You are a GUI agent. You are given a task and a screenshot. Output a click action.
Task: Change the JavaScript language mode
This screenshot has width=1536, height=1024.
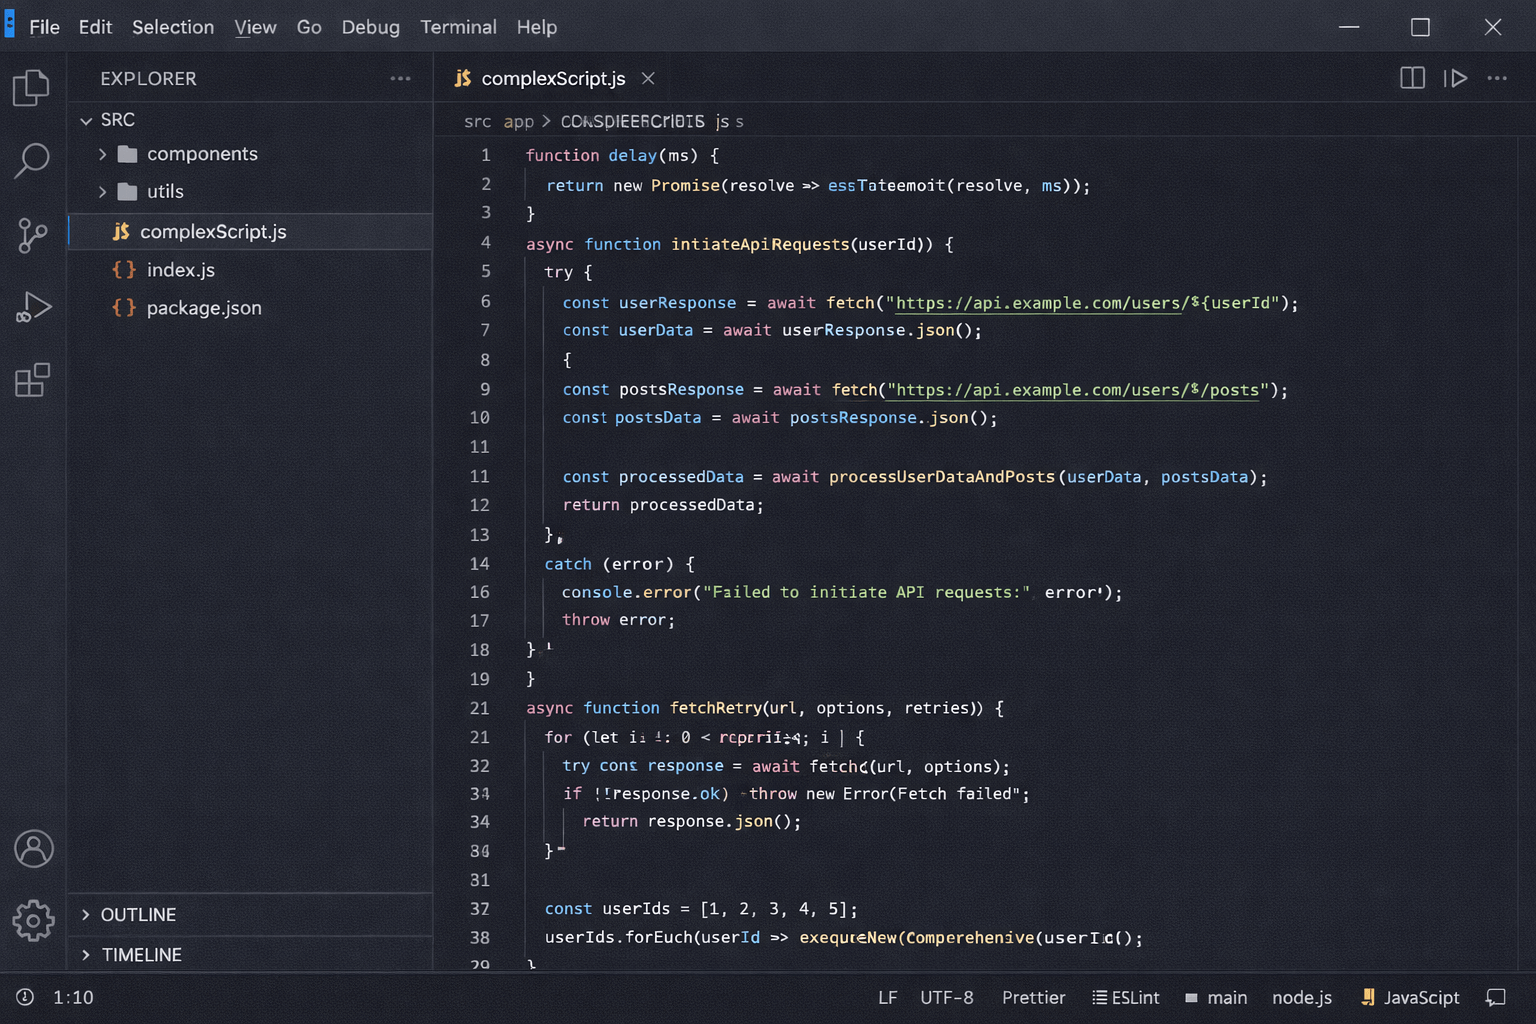point(1420,997)
